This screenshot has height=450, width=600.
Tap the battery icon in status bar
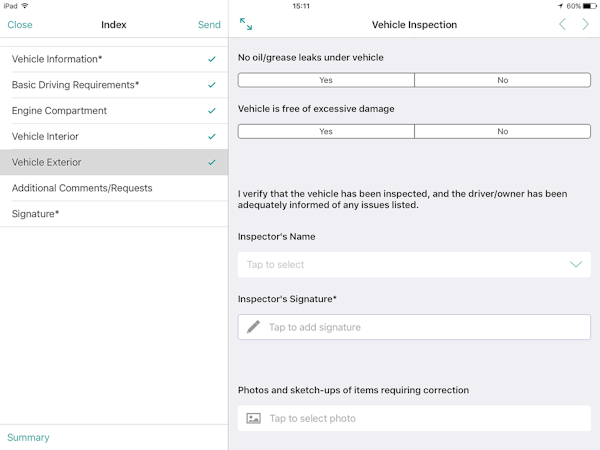click(x=589, y=6)
